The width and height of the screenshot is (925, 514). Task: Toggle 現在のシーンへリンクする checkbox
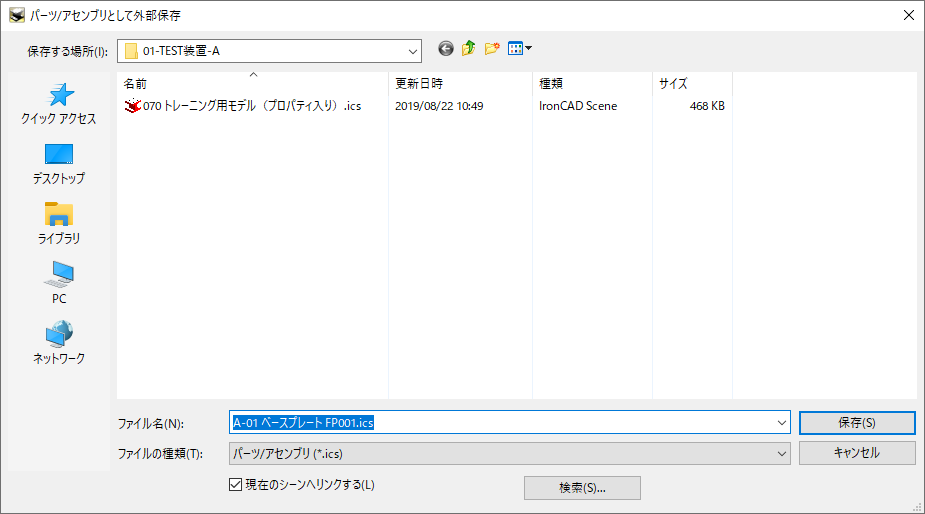tap(235, 484)
